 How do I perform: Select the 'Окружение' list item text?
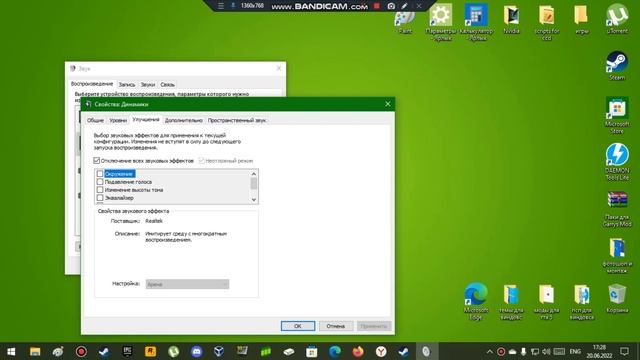119,174
